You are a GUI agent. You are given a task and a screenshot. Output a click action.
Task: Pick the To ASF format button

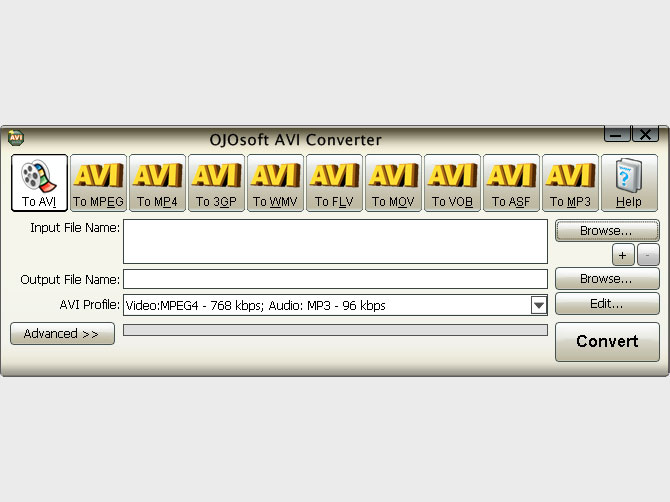coord(511,183)
